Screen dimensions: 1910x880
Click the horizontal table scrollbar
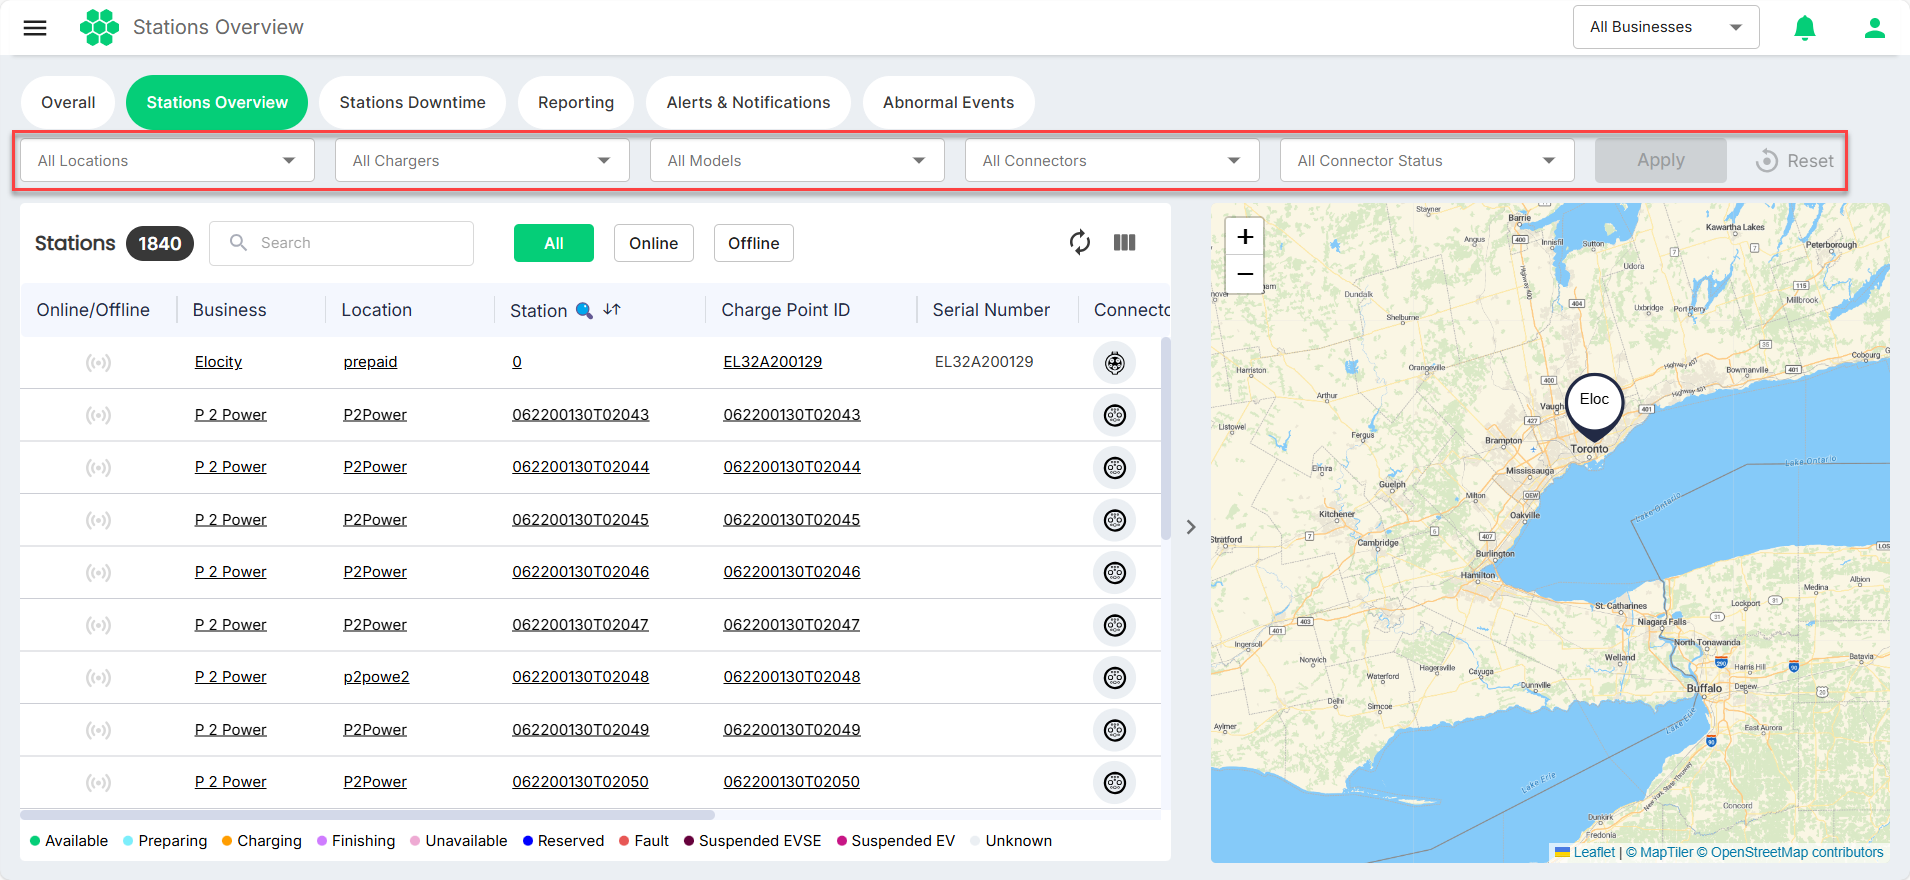coord(367,815)
